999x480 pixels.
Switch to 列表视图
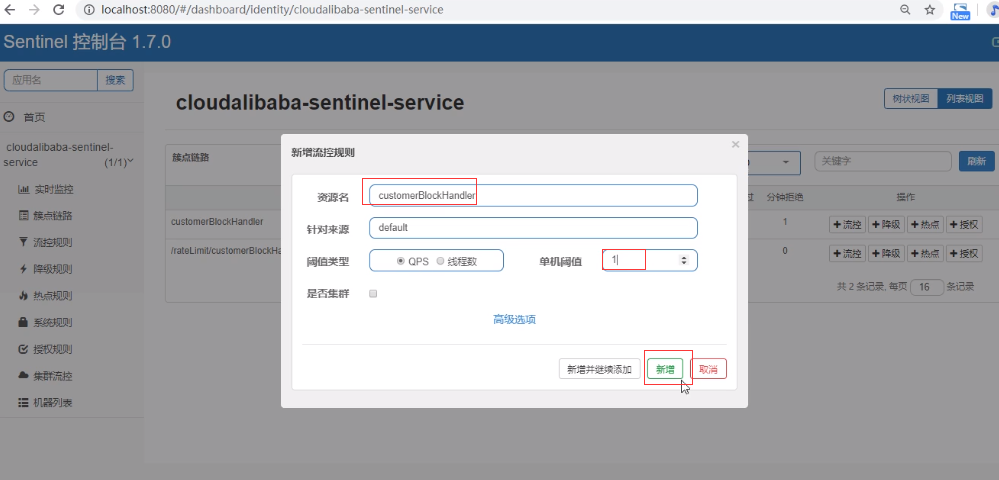pos(965,99)
